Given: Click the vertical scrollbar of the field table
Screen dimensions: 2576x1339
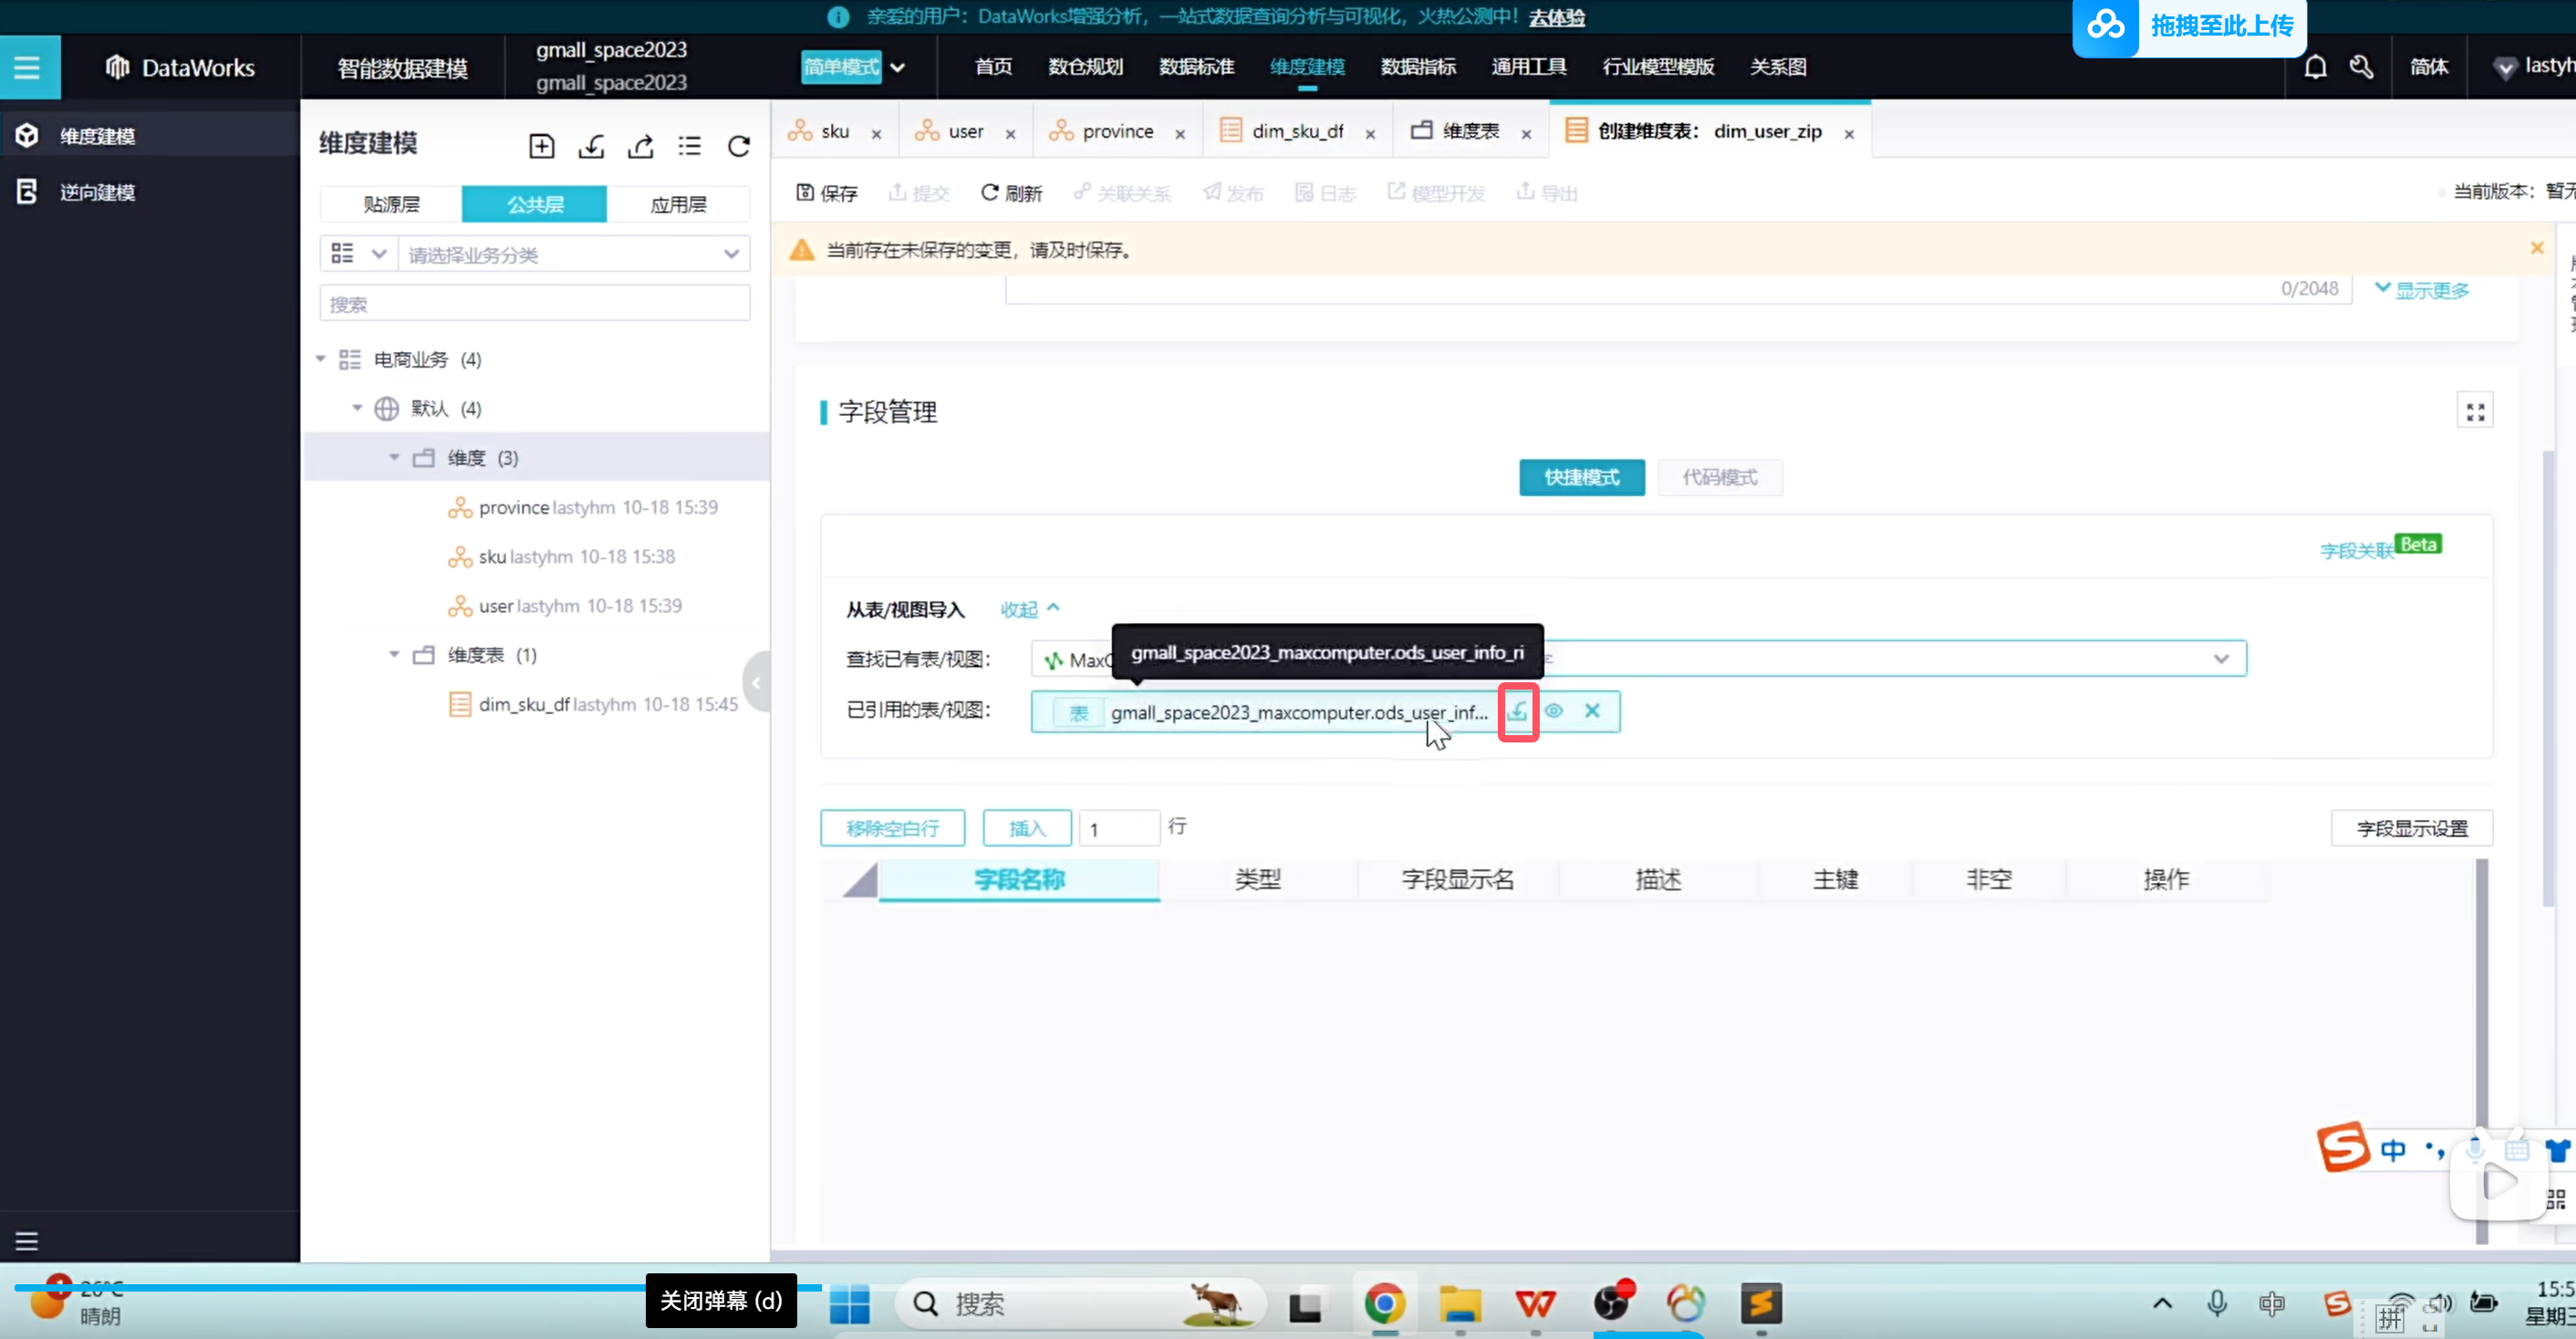Looking at the screenshot, I should point(2481,1000).
